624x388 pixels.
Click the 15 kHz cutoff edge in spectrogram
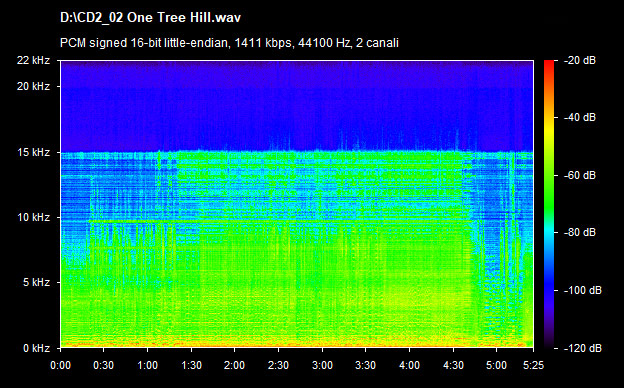tap(297, 152)
